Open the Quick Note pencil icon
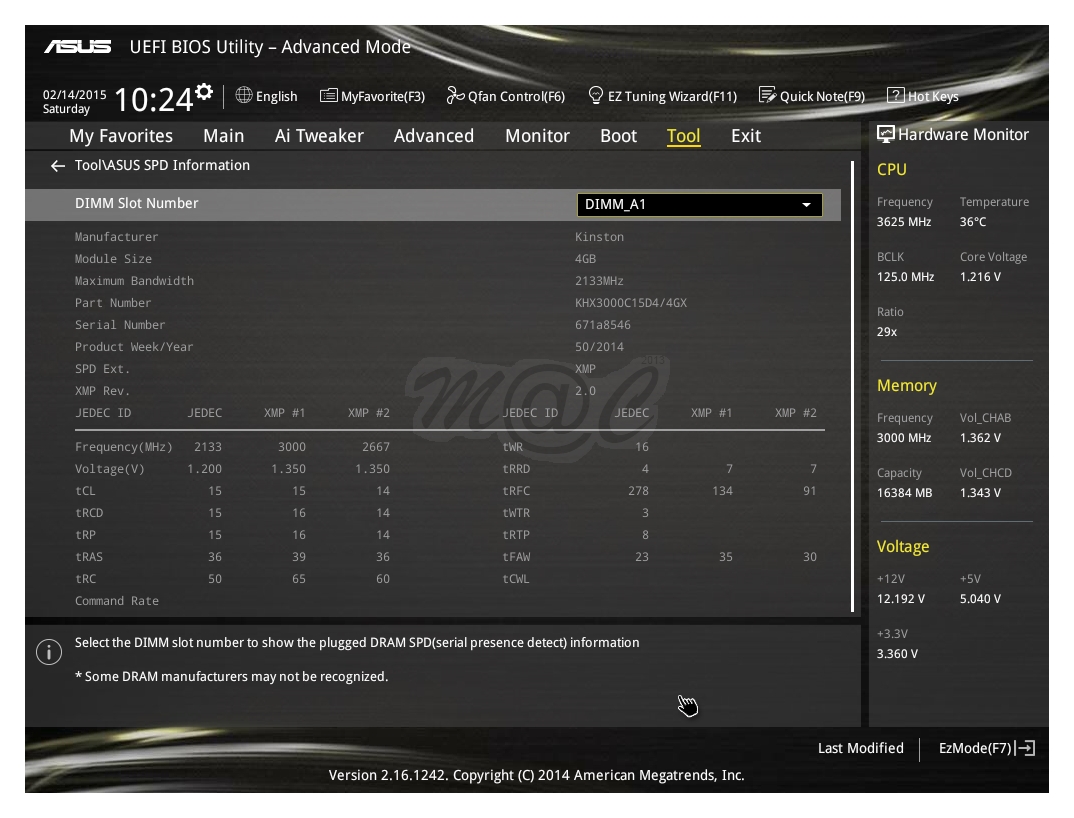Image resolution: width=1074 pixels, height=818 pixels. (767, 95)
